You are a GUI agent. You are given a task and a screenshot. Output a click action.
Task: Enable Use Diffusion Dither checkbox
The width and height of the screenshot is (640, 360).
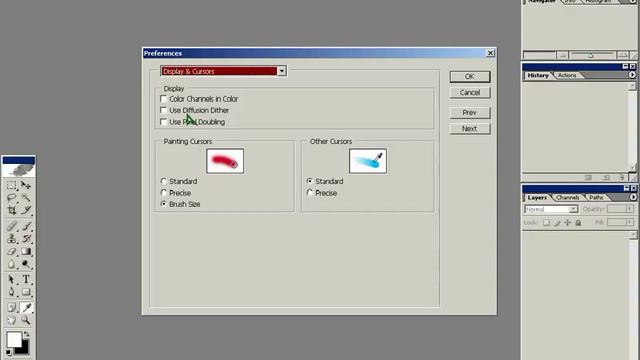click(x=163, y=110)
